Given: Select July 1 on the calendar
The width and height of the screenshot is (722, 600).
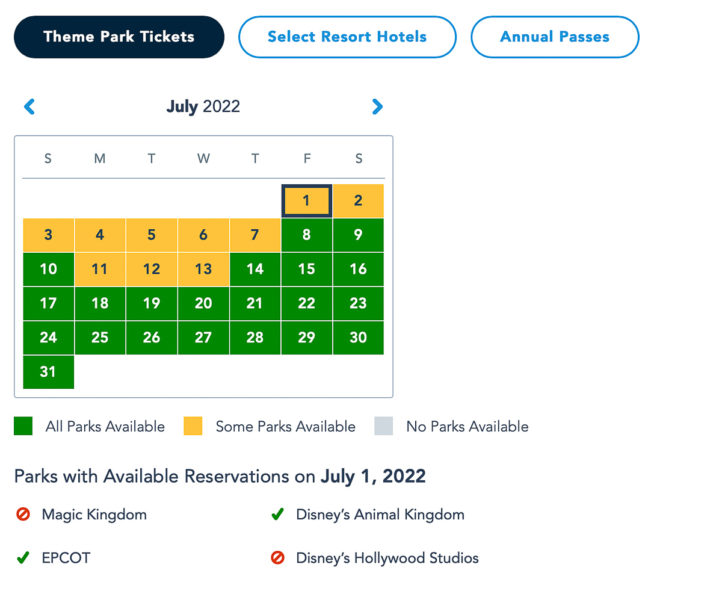Looking at the screenshot, I should click(x=307, y=201).
